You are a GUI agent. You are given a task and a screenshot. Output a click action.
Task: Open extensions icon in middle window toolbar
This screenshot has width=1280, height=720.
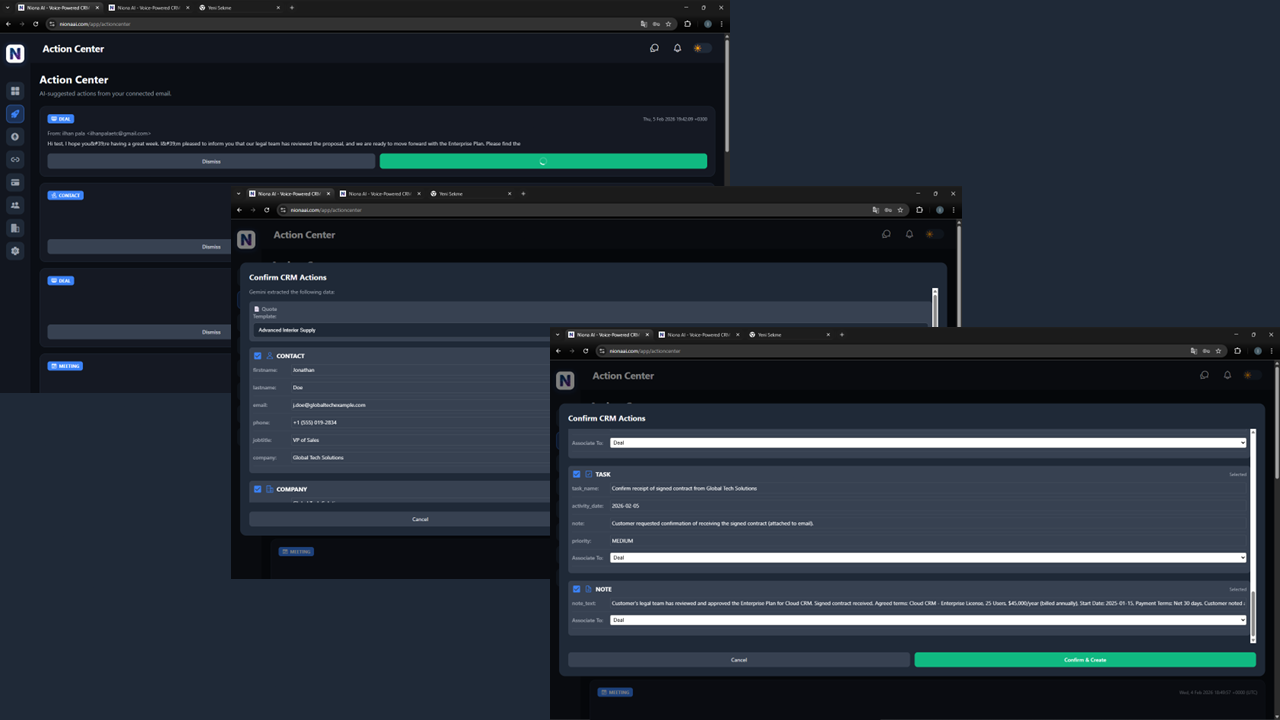pyautogui.click(x=919, y=210)
